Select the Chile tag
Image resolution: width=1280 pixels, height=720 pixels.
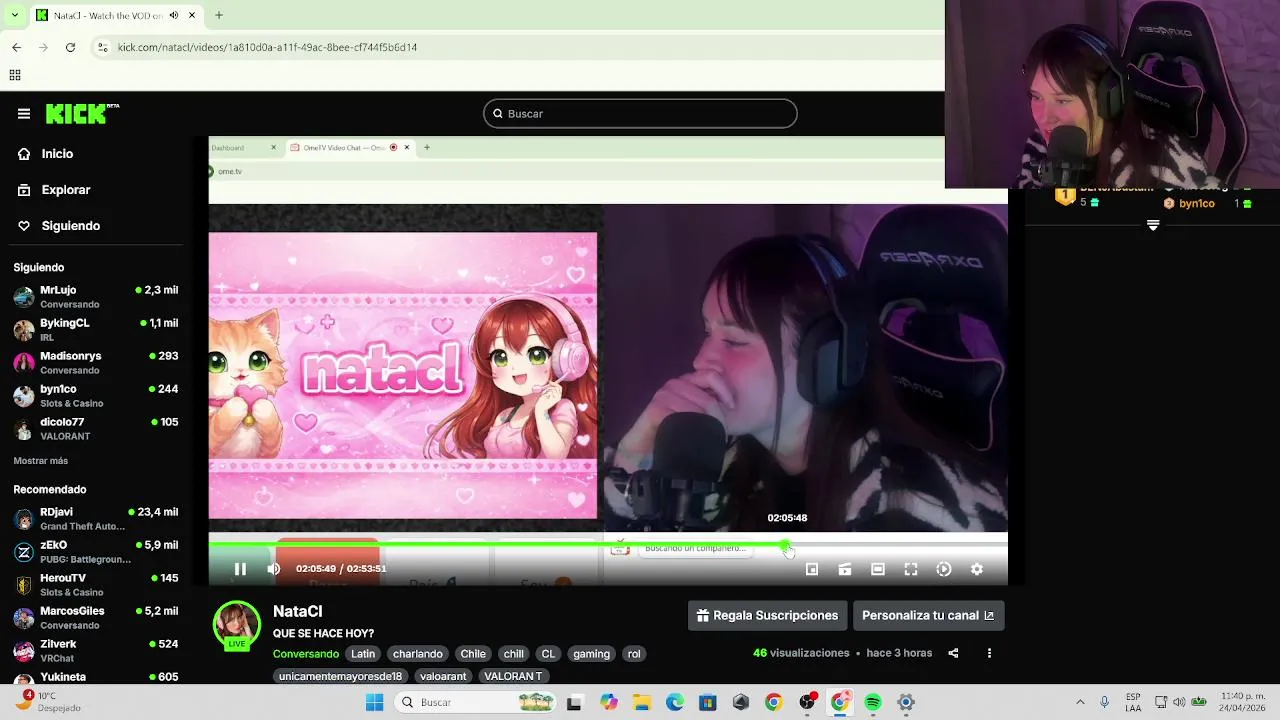point(473,654)
